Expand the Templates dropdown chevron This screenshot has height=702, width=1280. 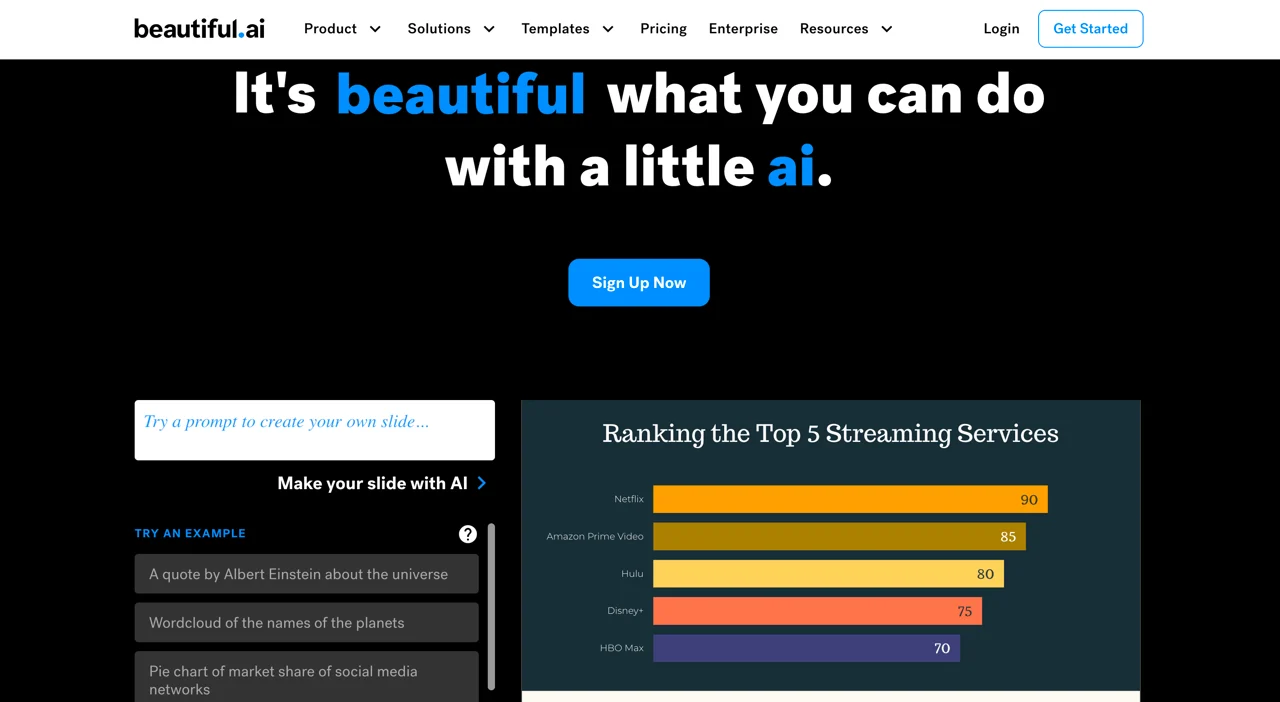click(608, 29)
